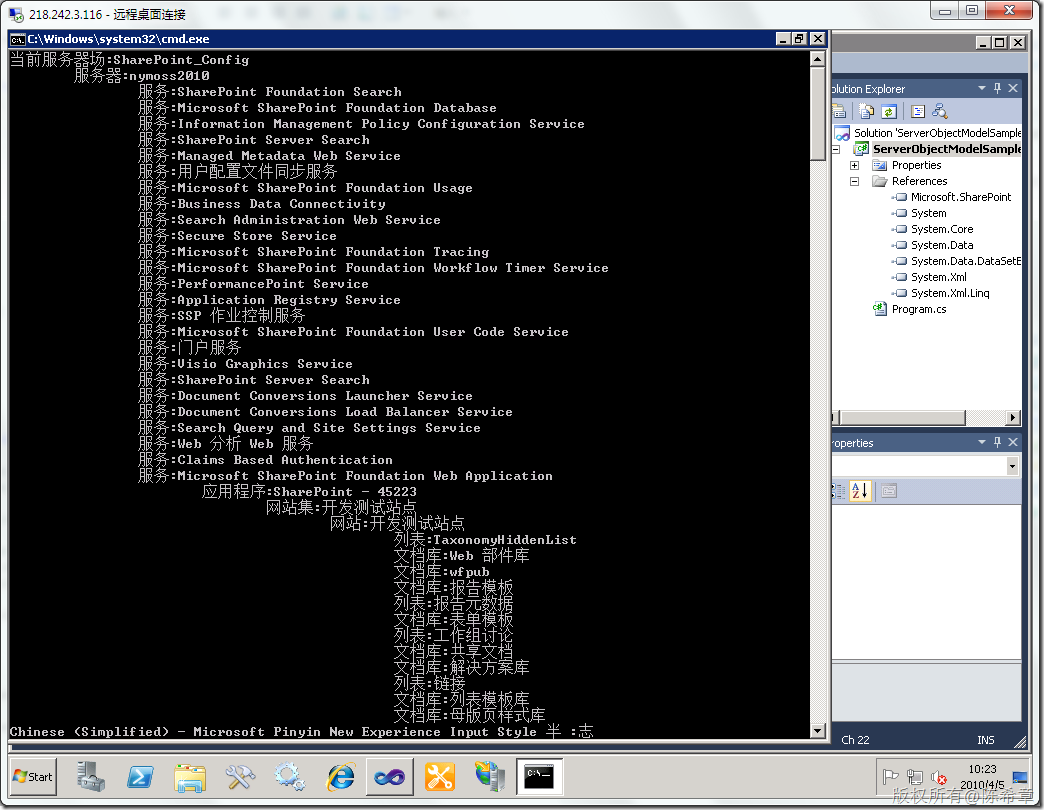
Task: Click the muted volume icon in tray
Action: click(x=939, y=777)
